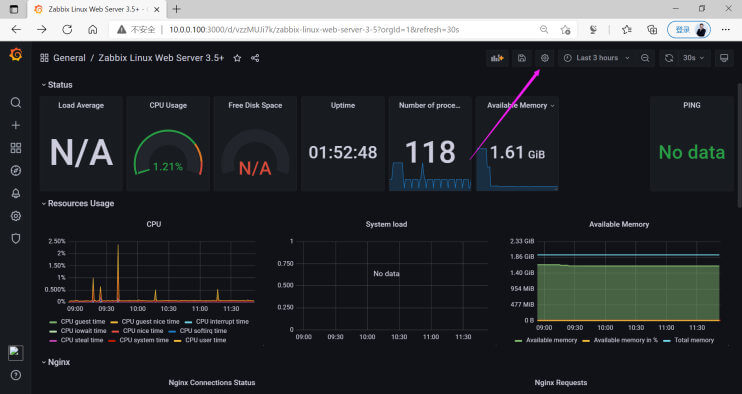Open Load Average panel title menu

click(81, 105)
